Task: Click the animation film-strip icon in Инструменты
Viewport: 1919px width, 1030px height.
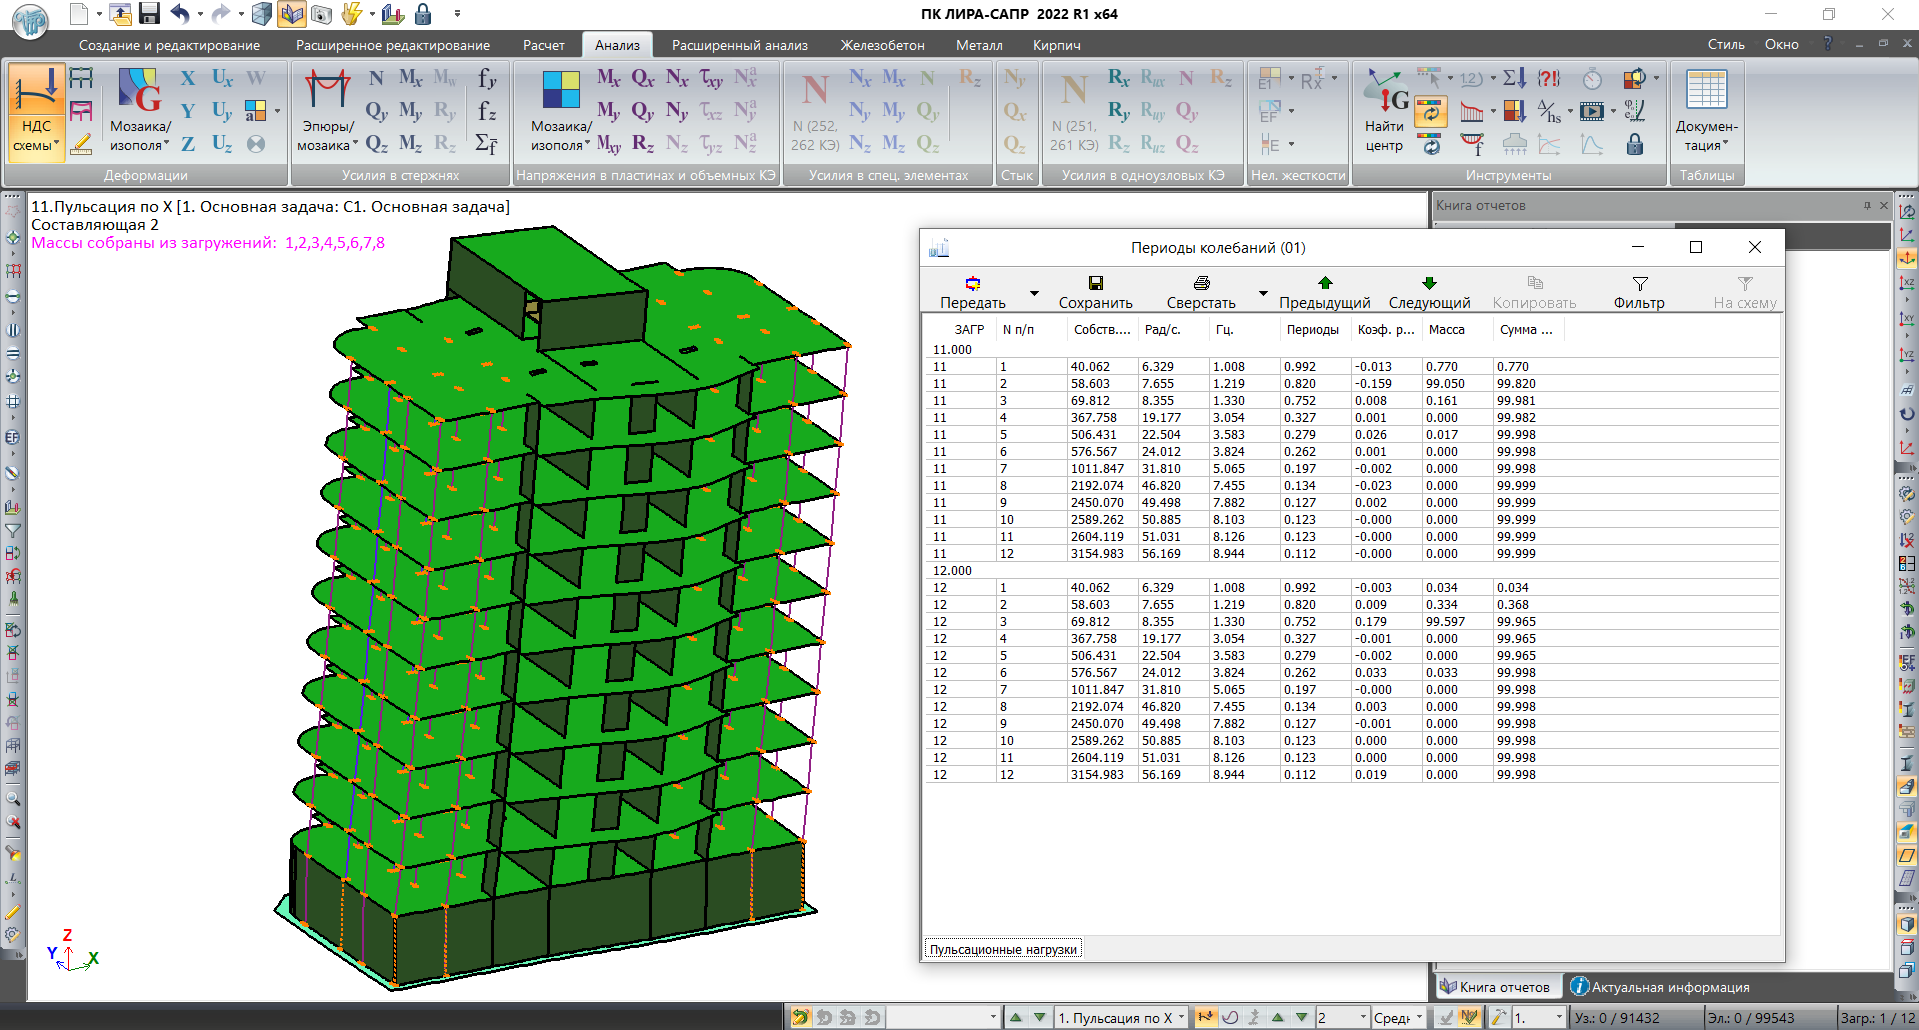Action: tap(1592, 111)
